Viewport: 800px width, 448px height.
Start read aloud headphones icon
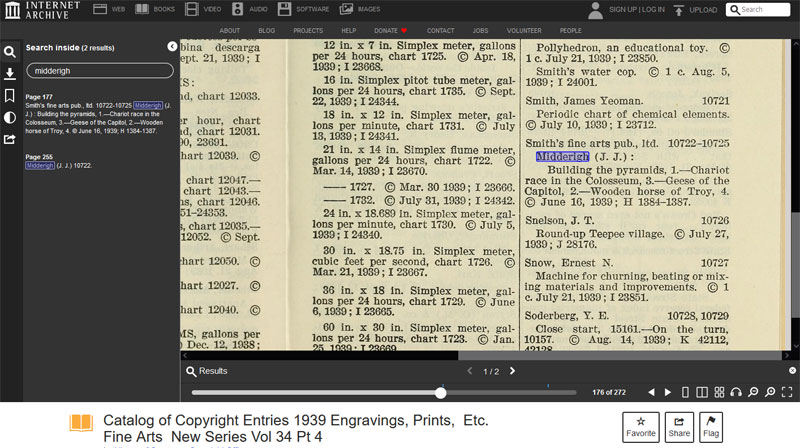(736, 392)
